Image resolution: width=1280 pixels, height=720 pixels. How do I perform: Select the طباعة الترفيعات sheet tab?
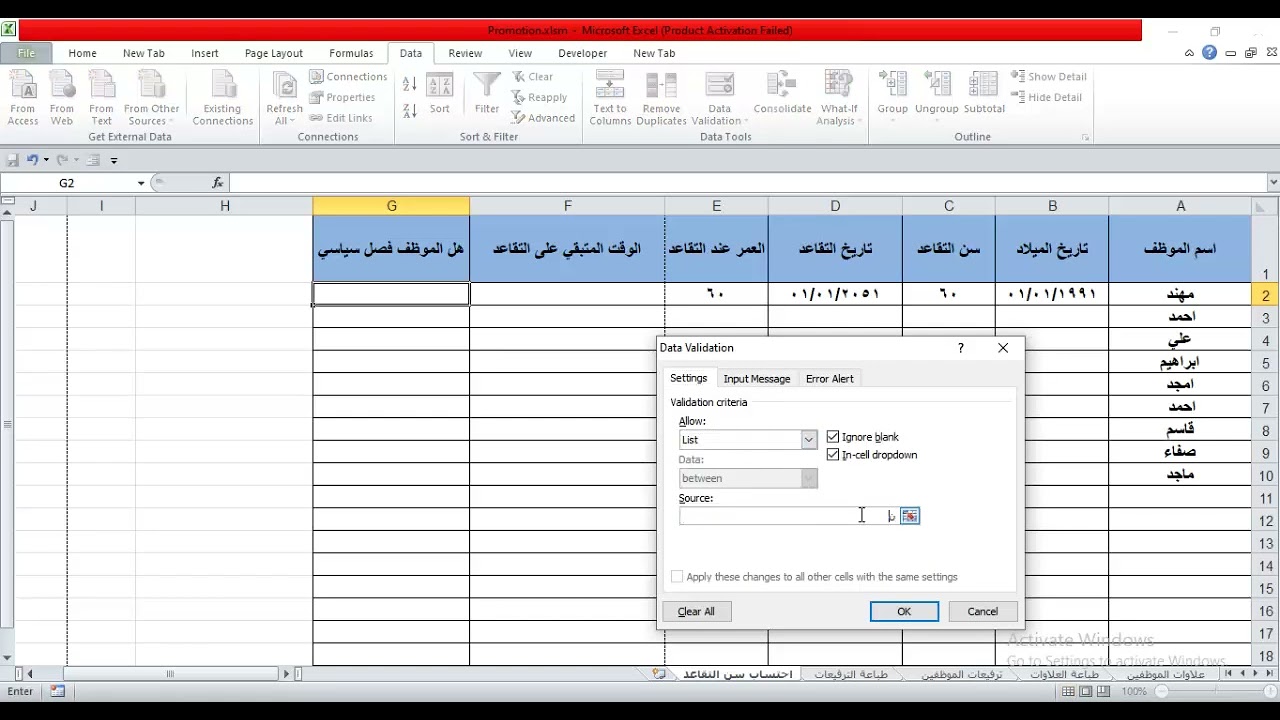[x=851, y=675]
